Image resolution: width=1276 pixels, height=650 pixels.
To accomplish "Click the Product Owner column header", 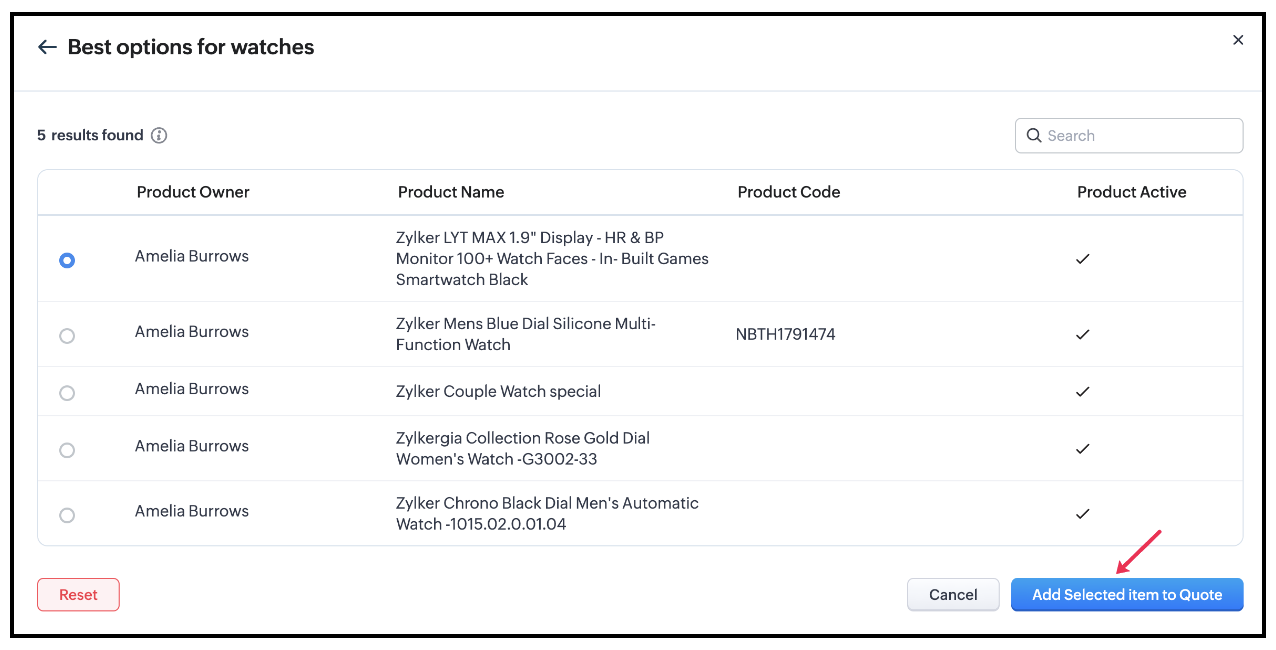I will (193, 192).
